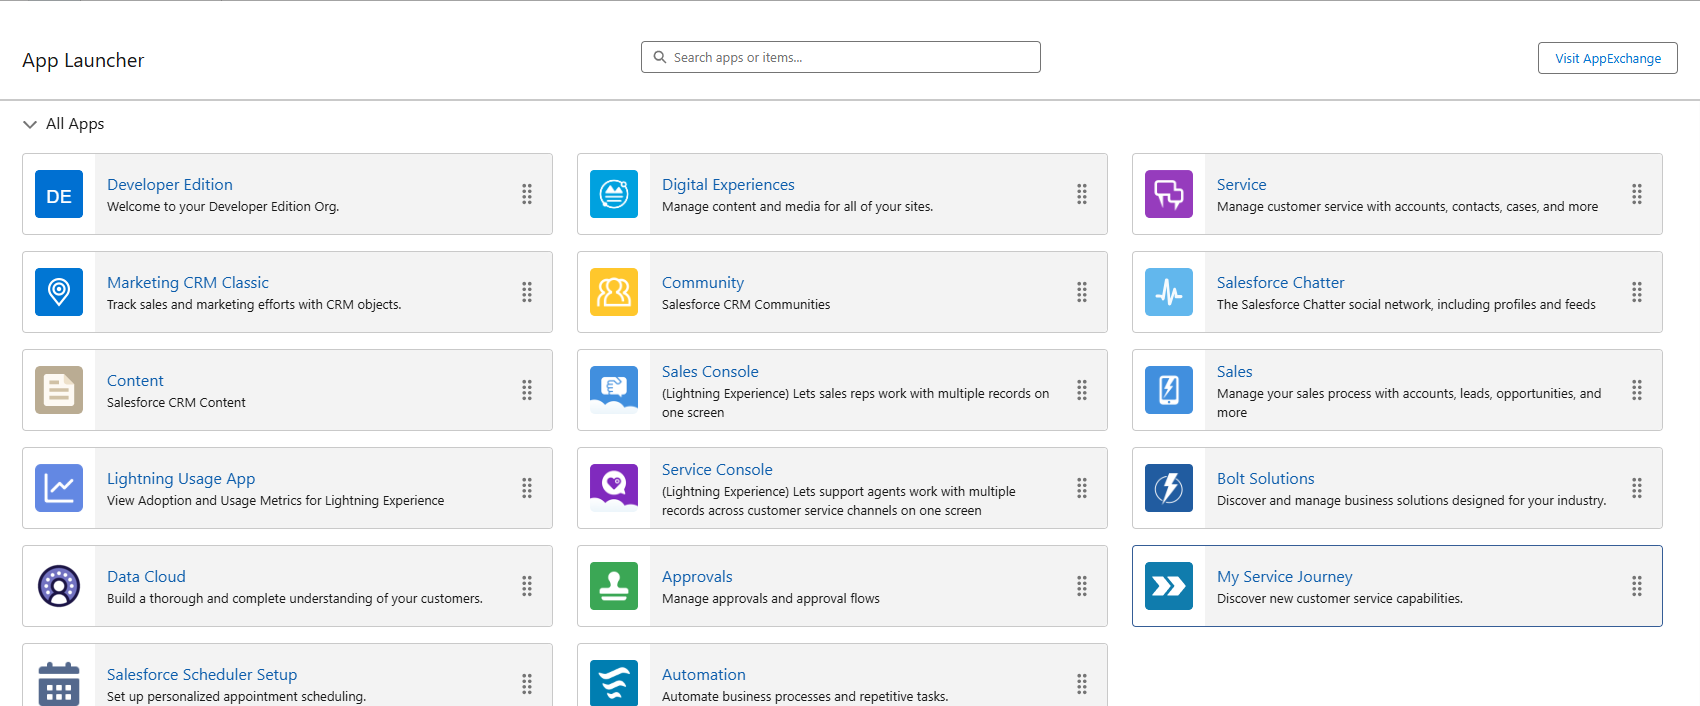Click the Service Console tile drag handle
This screenshot has width=1700, height=706.
[x=1082, y=488]
